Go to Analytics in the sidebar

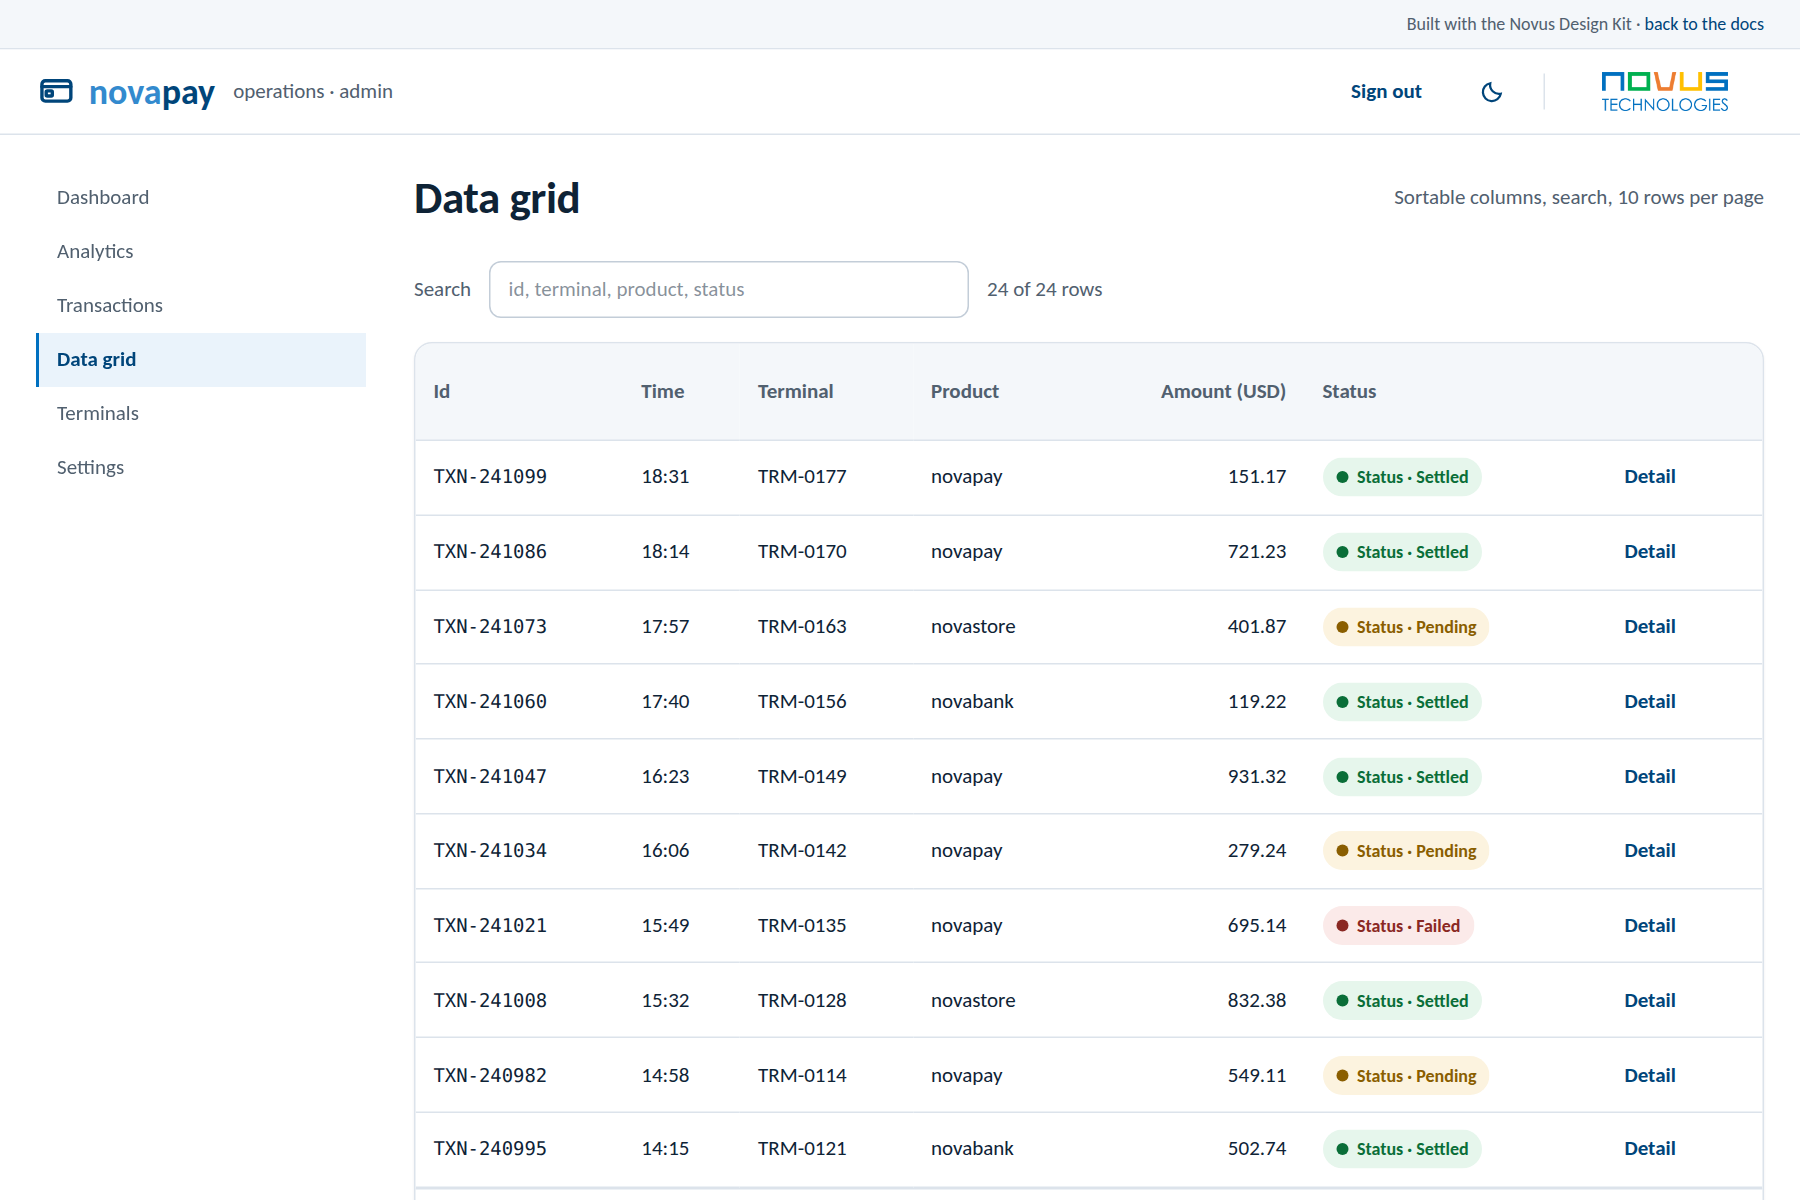coord(201,252)
